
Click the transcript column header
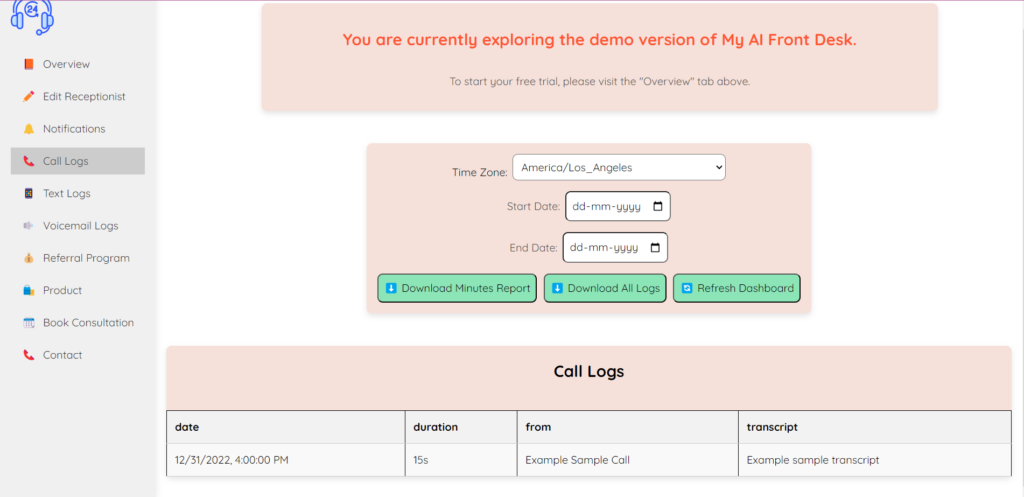(x=874, y=427)
